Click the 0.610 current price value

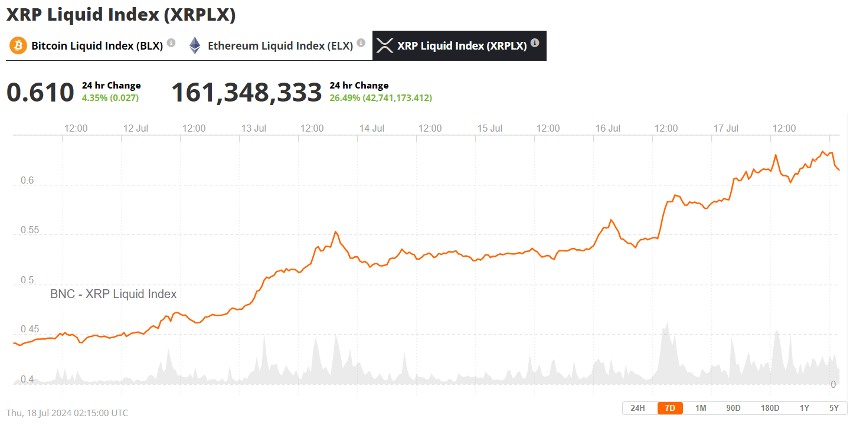40,92
